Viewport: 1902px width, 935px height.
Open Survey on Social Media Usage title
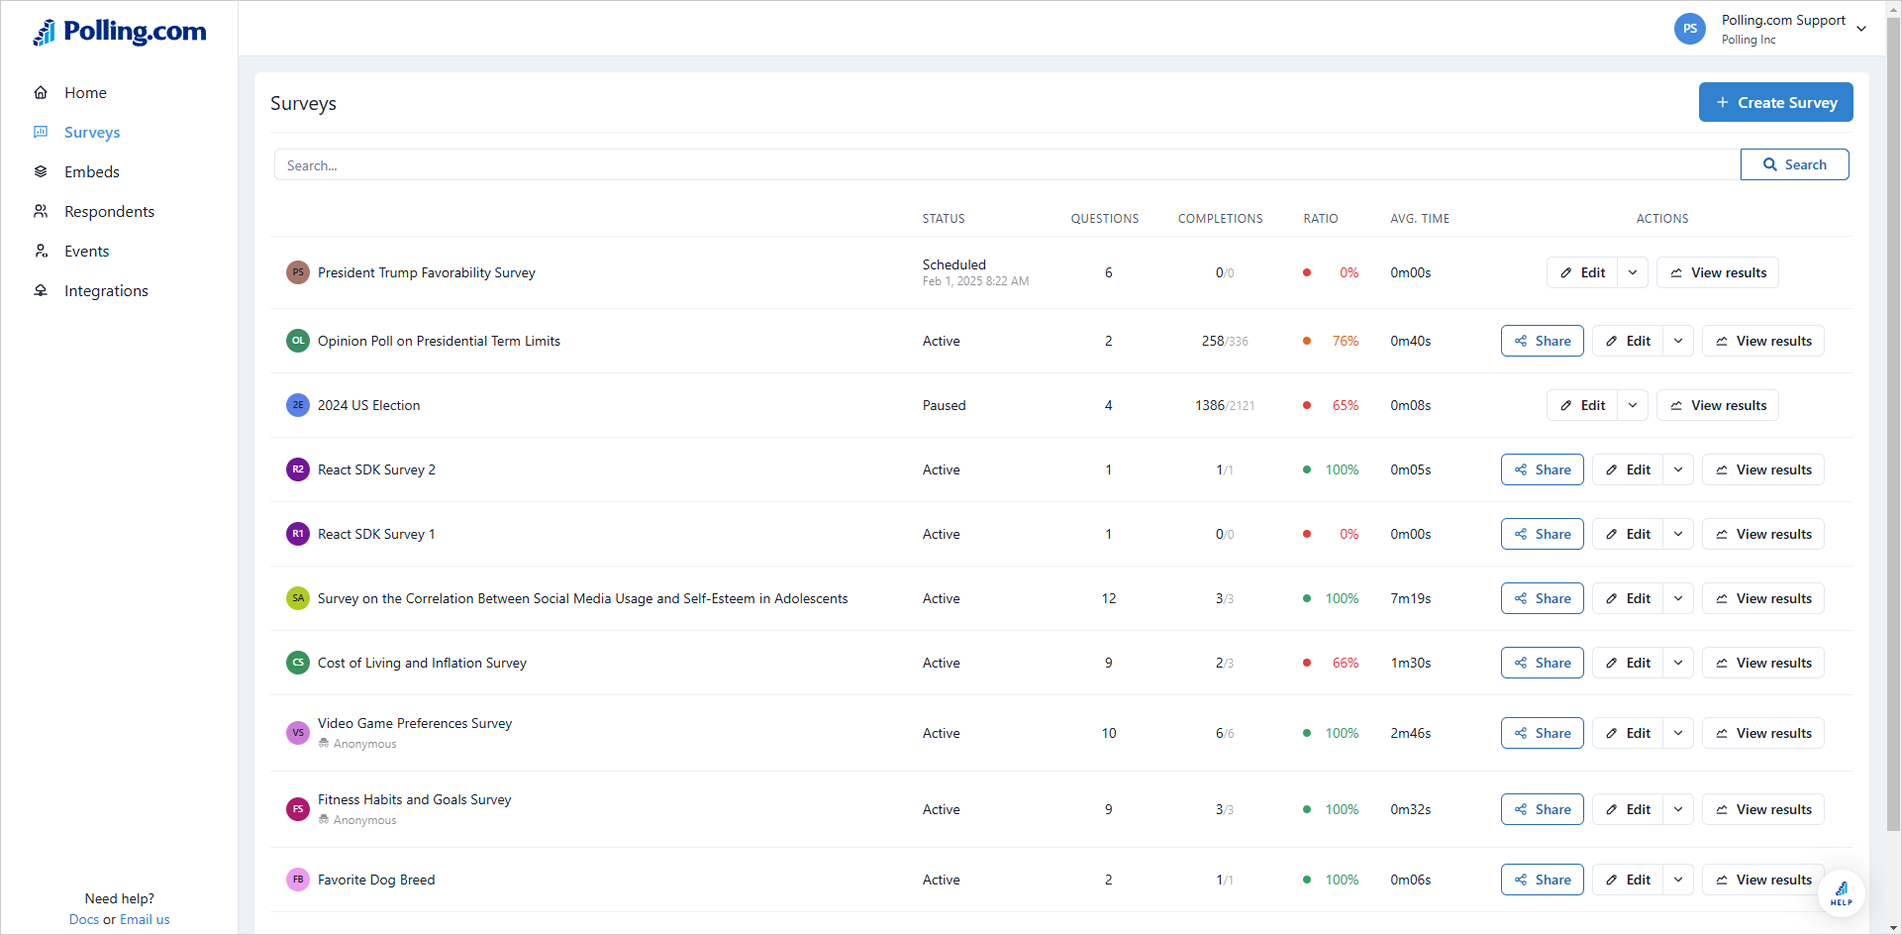pyautogui.click(x=583, y=598)
